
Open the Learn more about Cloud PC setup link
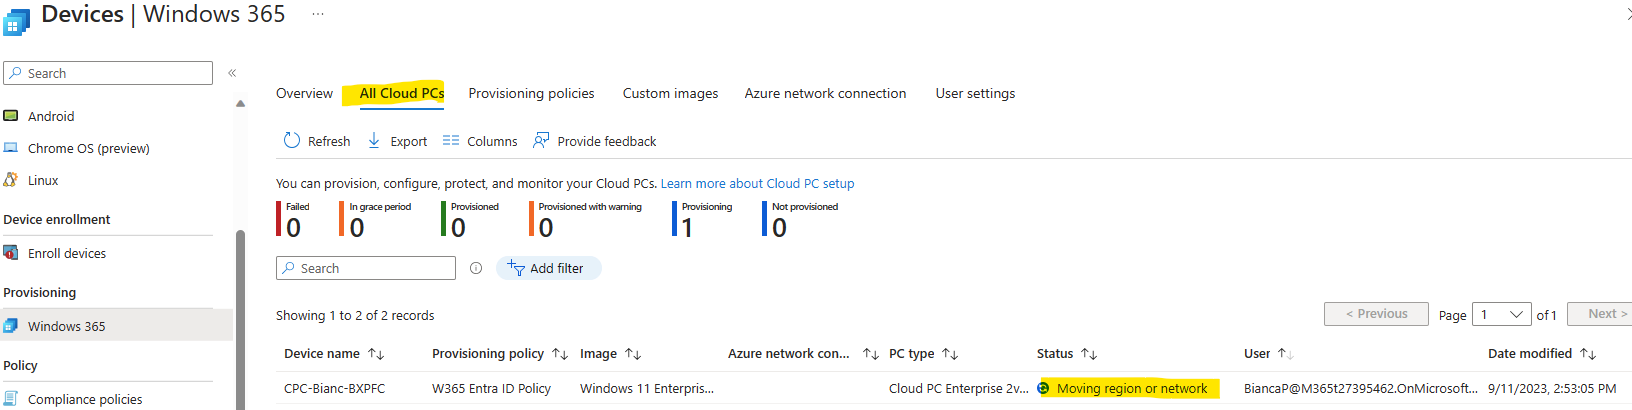pyautogui.click(x=757, y=184)
